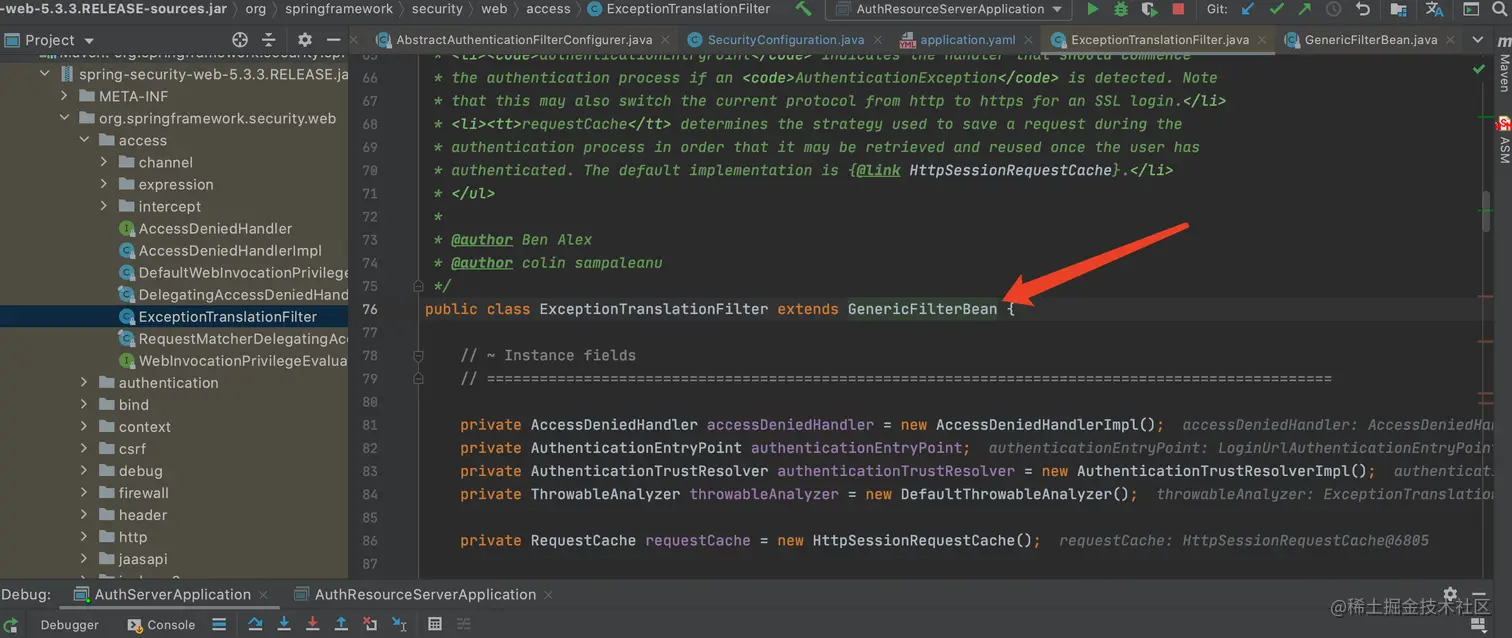Image resolution: width=1512 pixels, height=638 pixels.
Task: Select the AccessDeniedHandler file in tree
Action: point(215,228)
